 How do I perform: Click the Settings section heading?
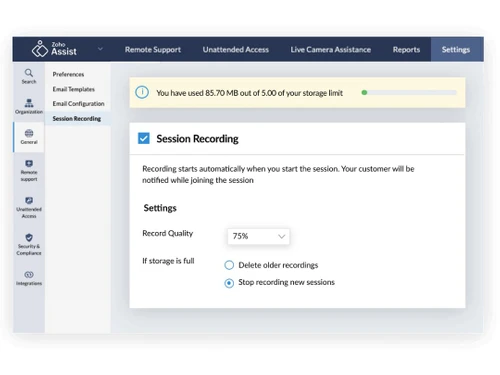tap(160, 208)
